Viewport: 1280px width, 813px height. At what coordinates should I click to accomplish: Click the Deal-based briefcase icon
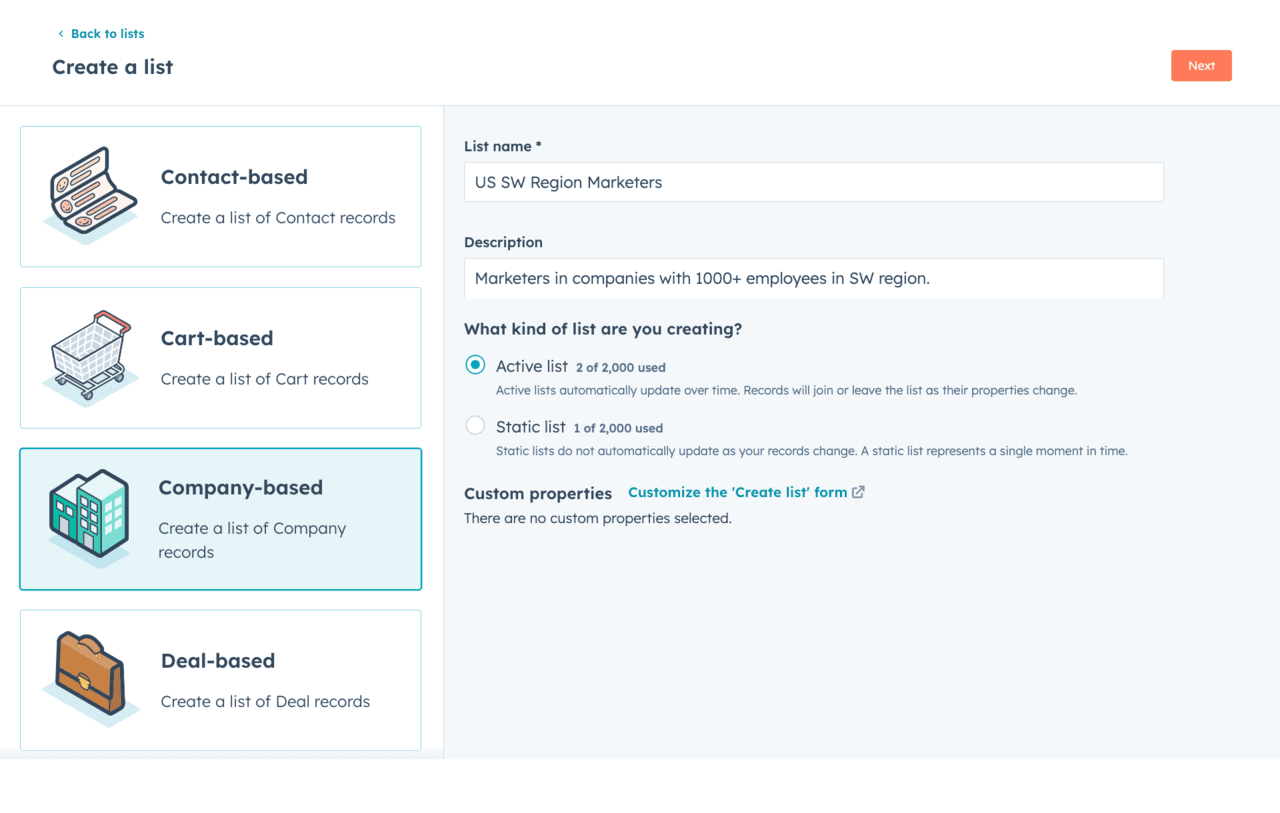click(90, 677)
